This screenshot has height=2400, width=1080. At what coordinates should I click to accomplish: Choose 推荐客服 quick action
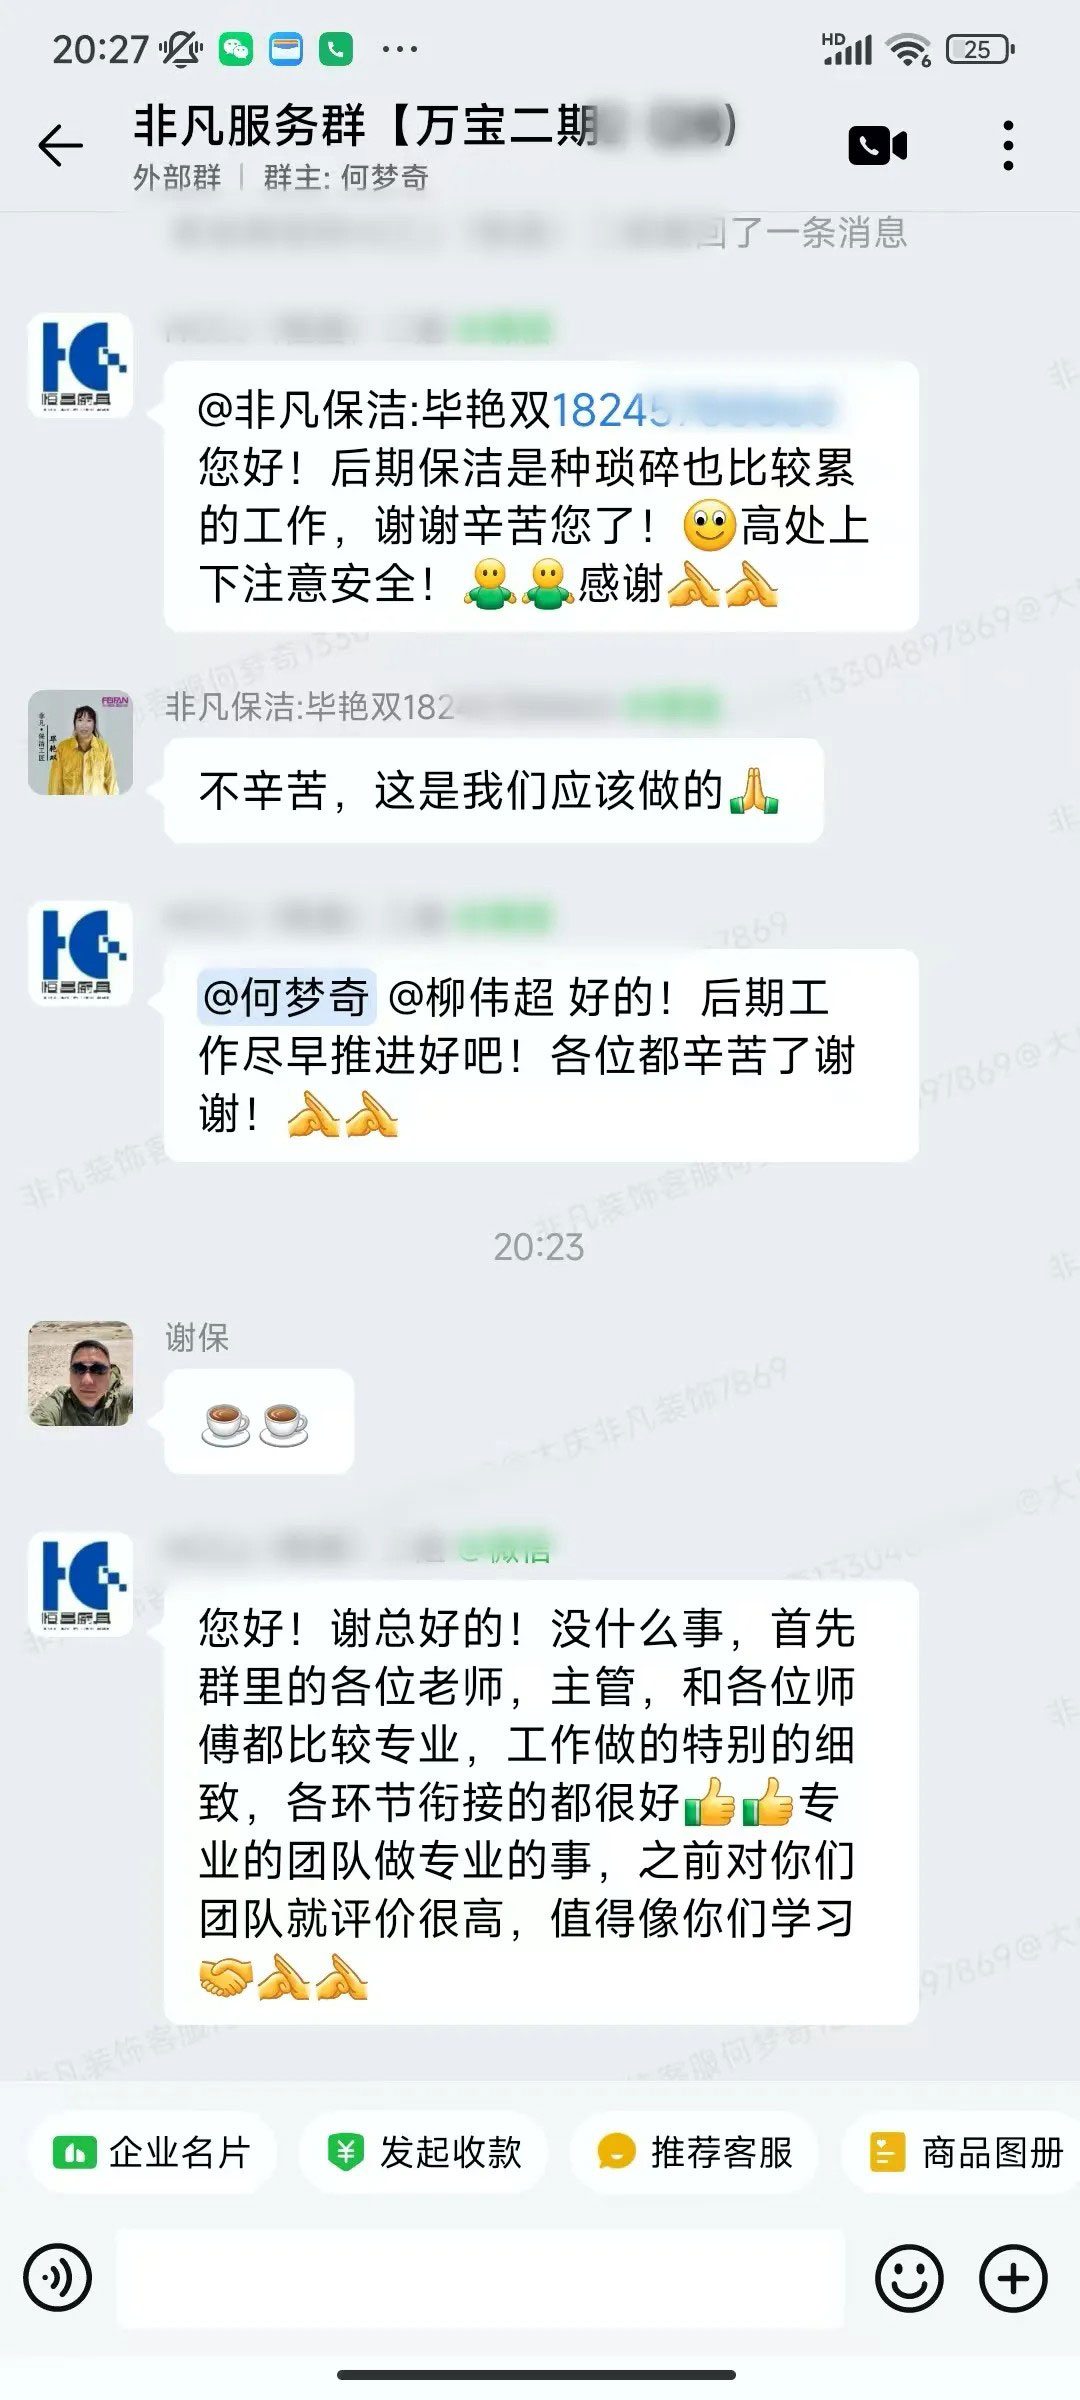tap(695, 2153)
